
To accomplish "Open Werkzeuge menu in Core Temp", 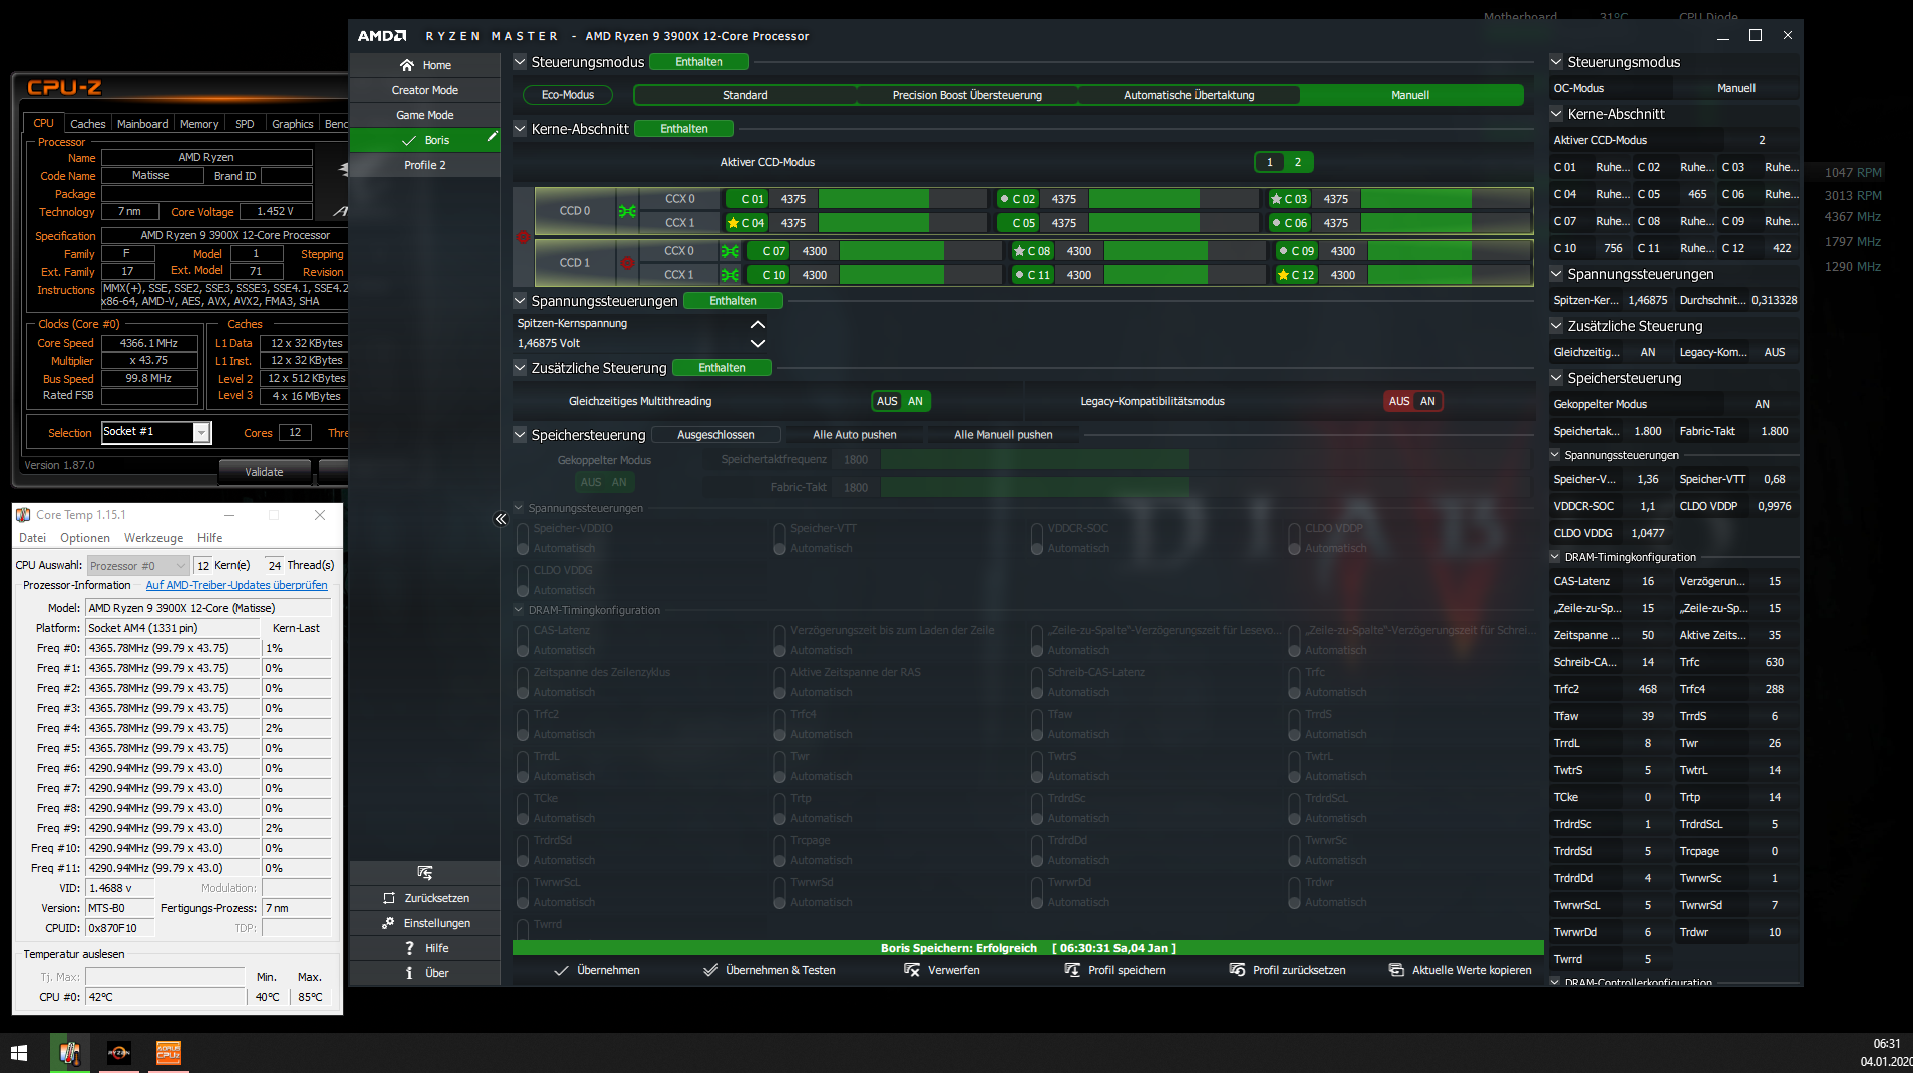I will pyautogui.click(x=153, y=538).
